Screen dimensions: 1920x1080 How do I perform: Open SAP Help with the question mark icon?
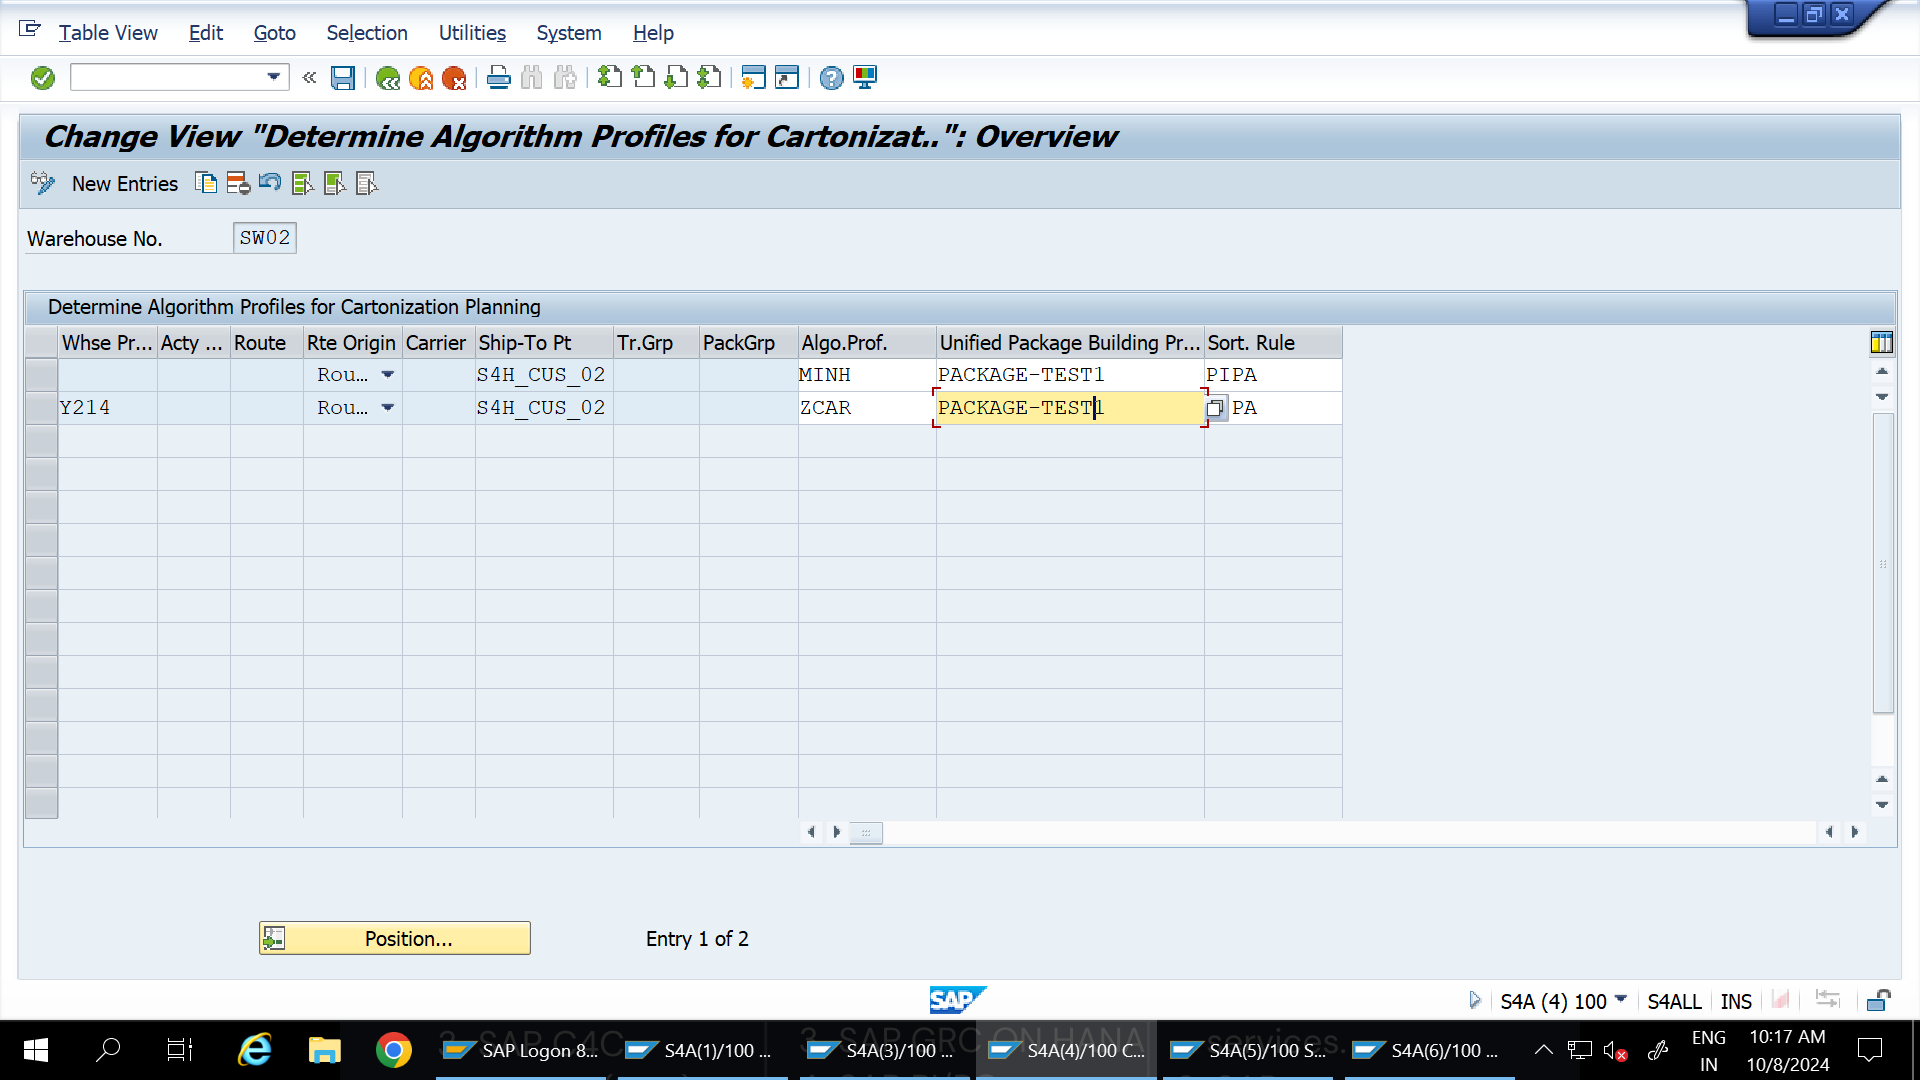(x=830, y=78)
